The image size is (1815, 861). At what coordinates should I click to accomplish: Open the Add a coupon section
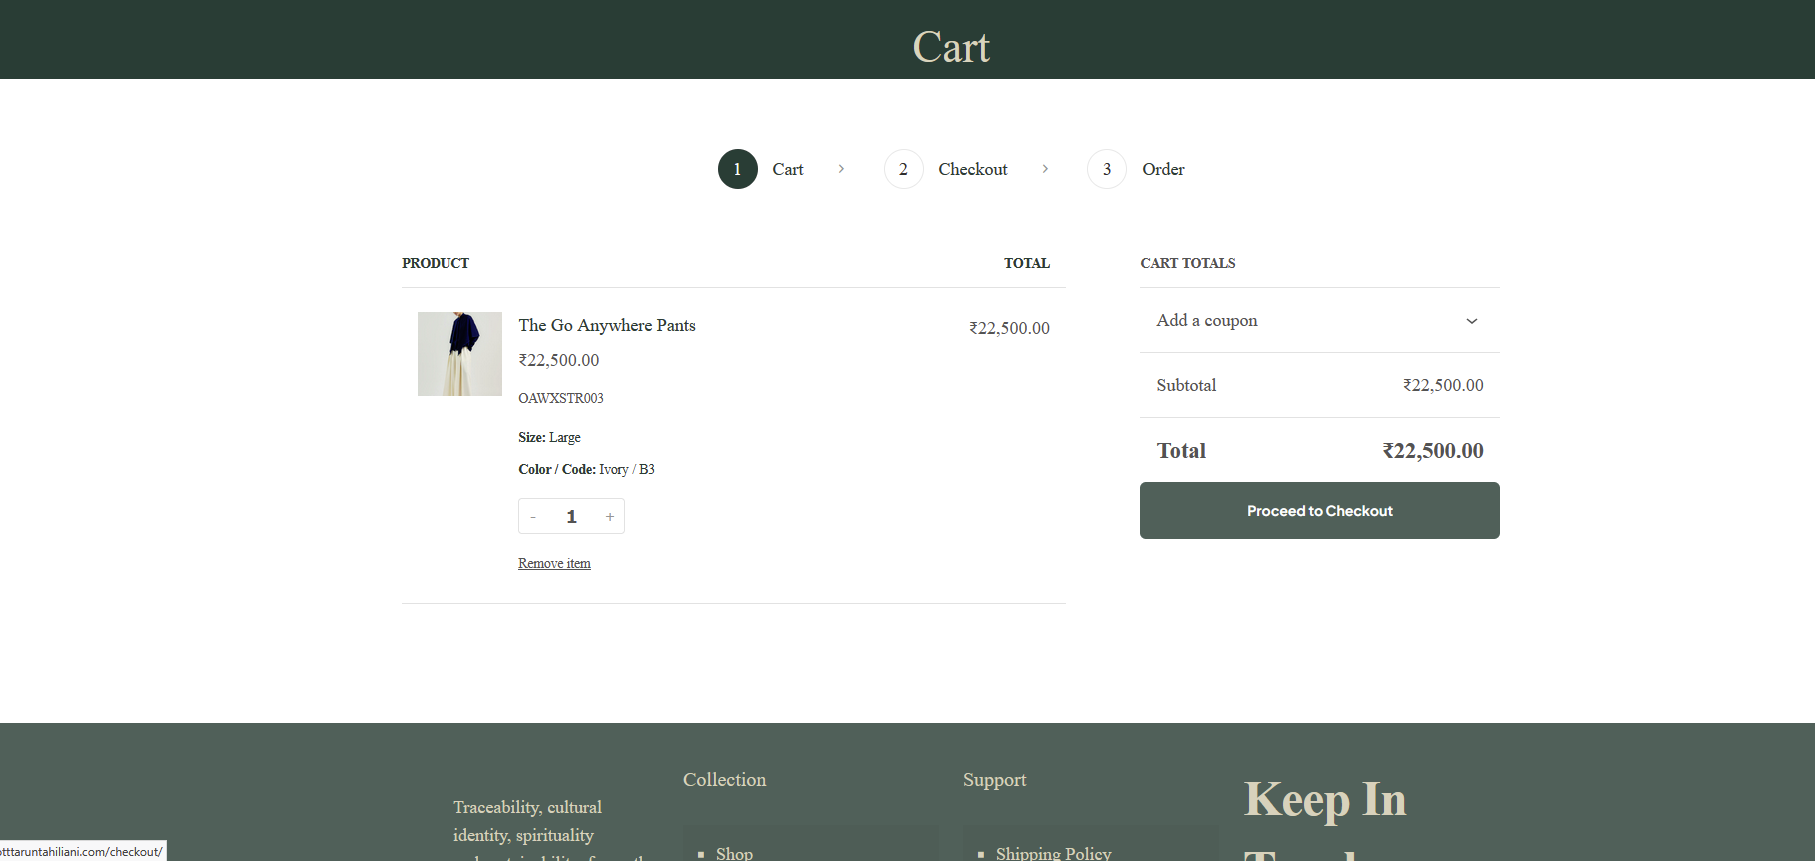point(1206,321)
